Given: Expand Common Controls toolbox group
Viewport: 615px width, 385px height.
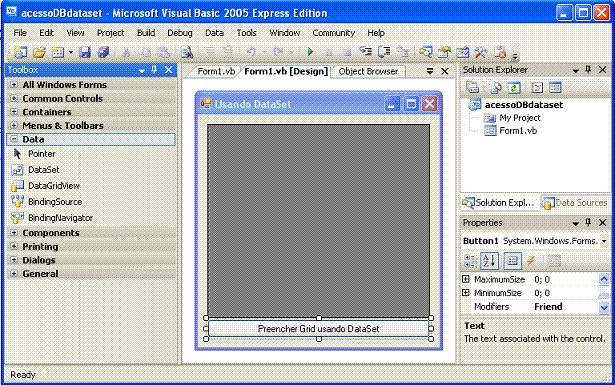Looking at the screenshot, I should [x=14, y=98].
